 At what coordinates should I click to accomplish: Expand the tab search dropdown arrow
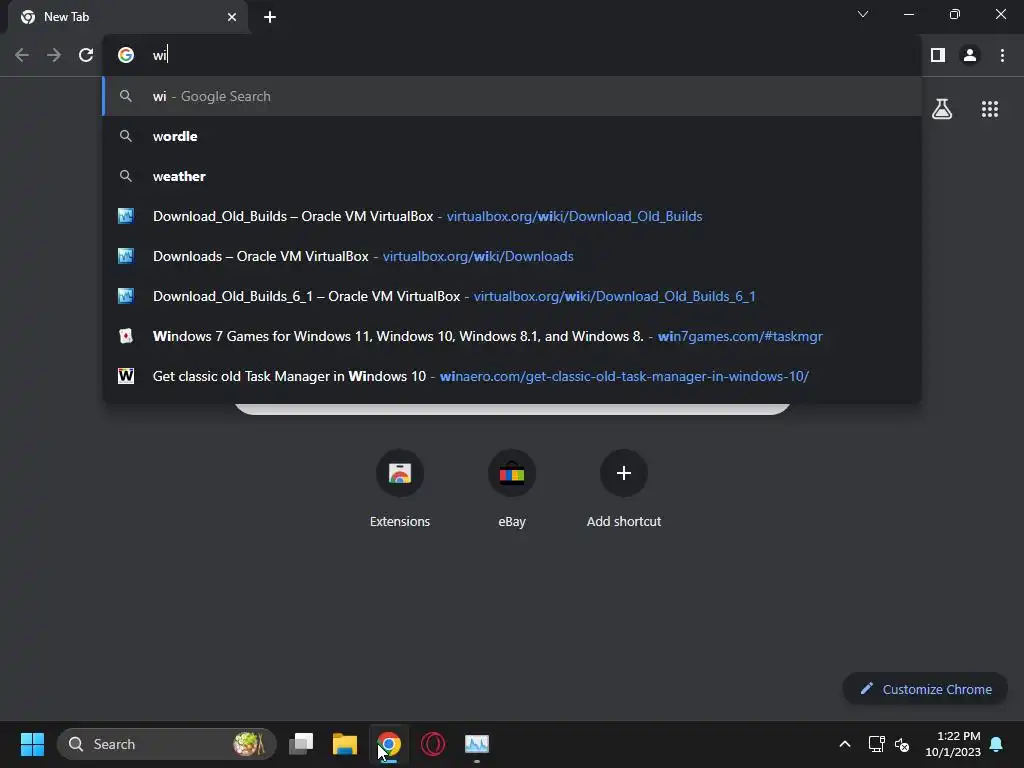863,14
